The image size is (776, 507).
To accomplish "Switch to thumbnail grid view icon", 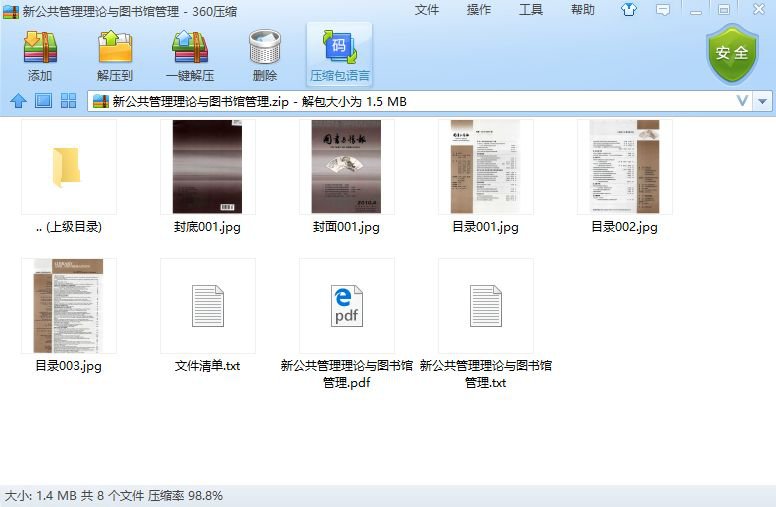I will (68, 101).
